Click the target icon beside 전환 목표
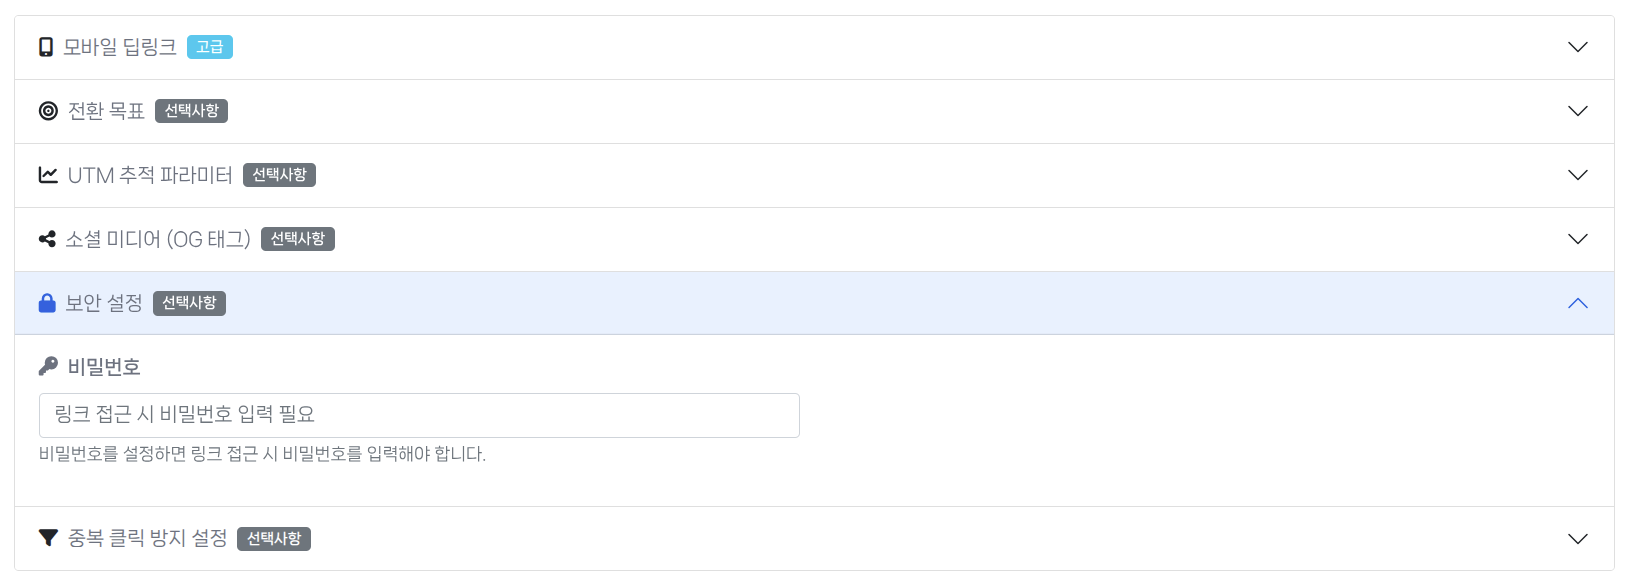Screen dimensions: 1639x579 click(48, 111)
